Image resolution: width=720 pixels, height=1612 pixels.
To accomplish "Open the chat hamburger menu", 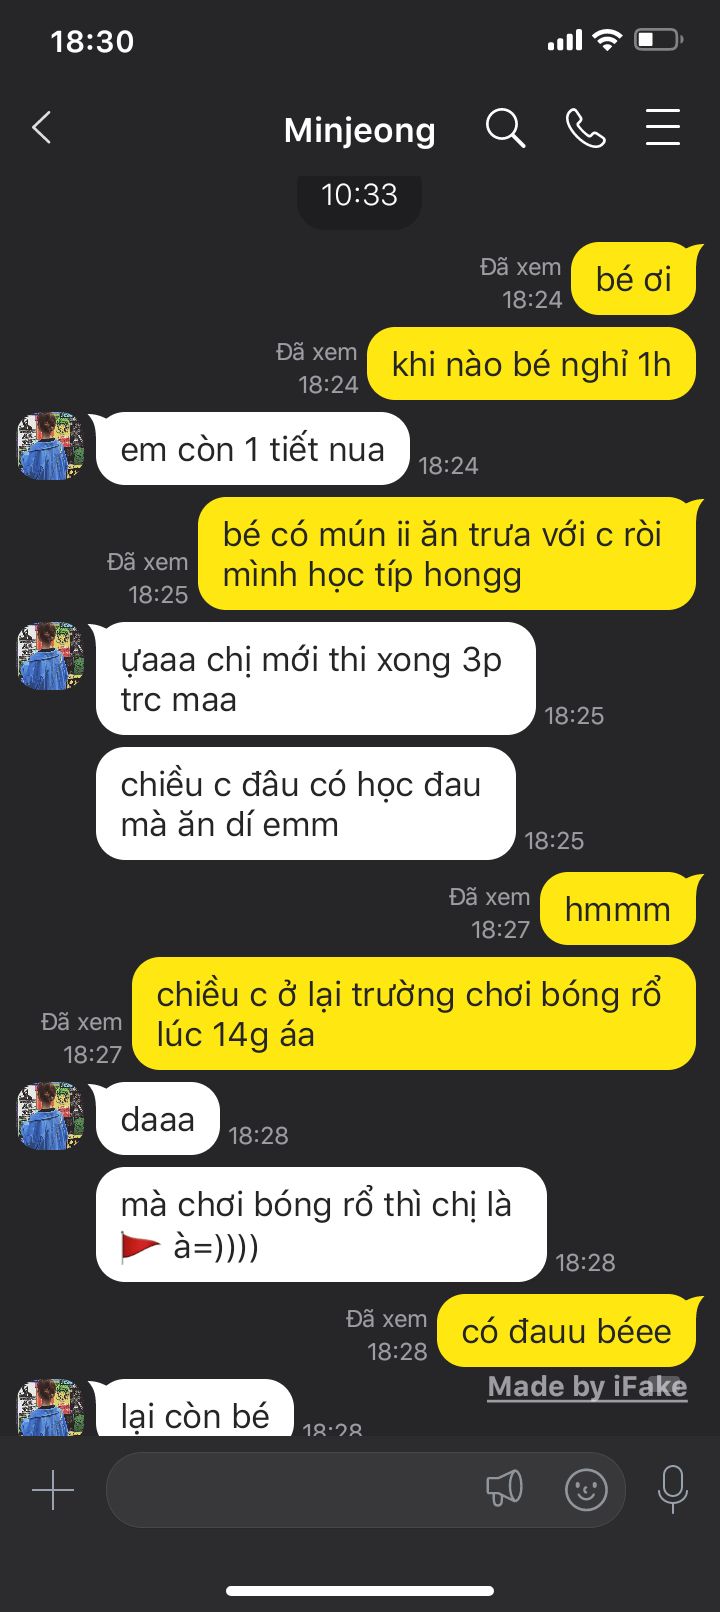I will coord(663,128).
